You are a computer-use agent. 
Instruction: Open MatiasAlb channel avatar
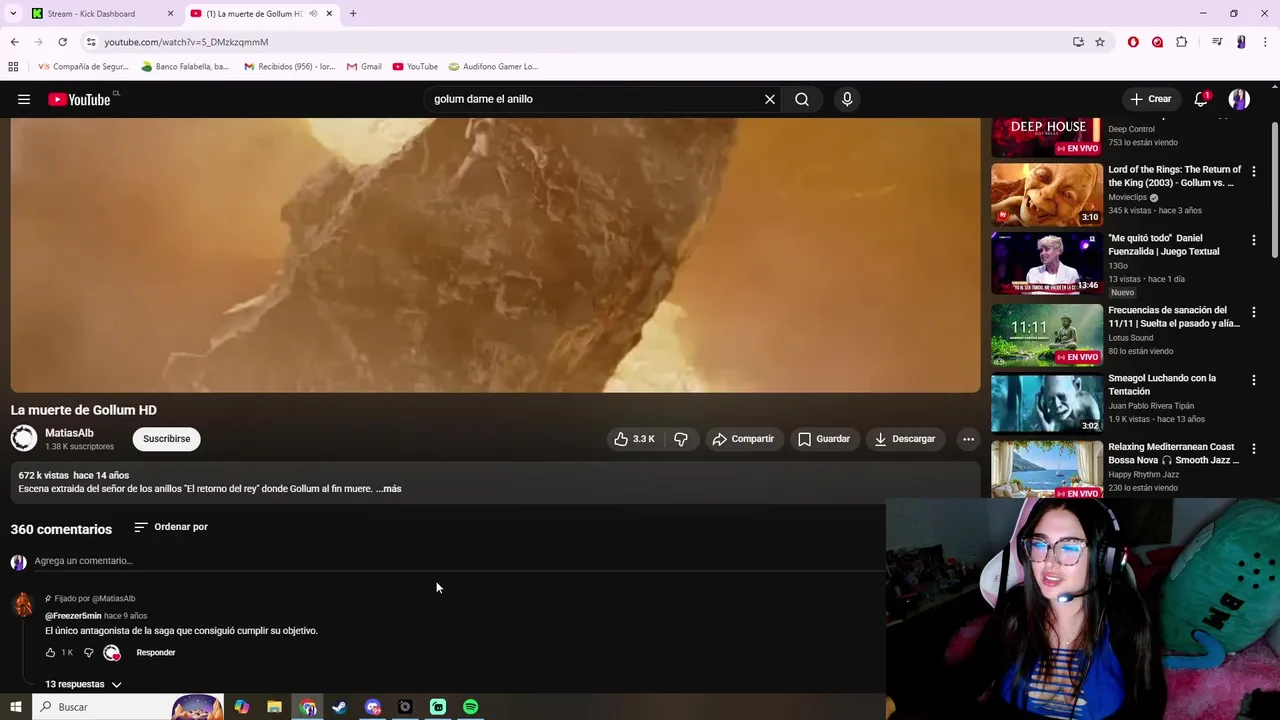pos(24,438)
